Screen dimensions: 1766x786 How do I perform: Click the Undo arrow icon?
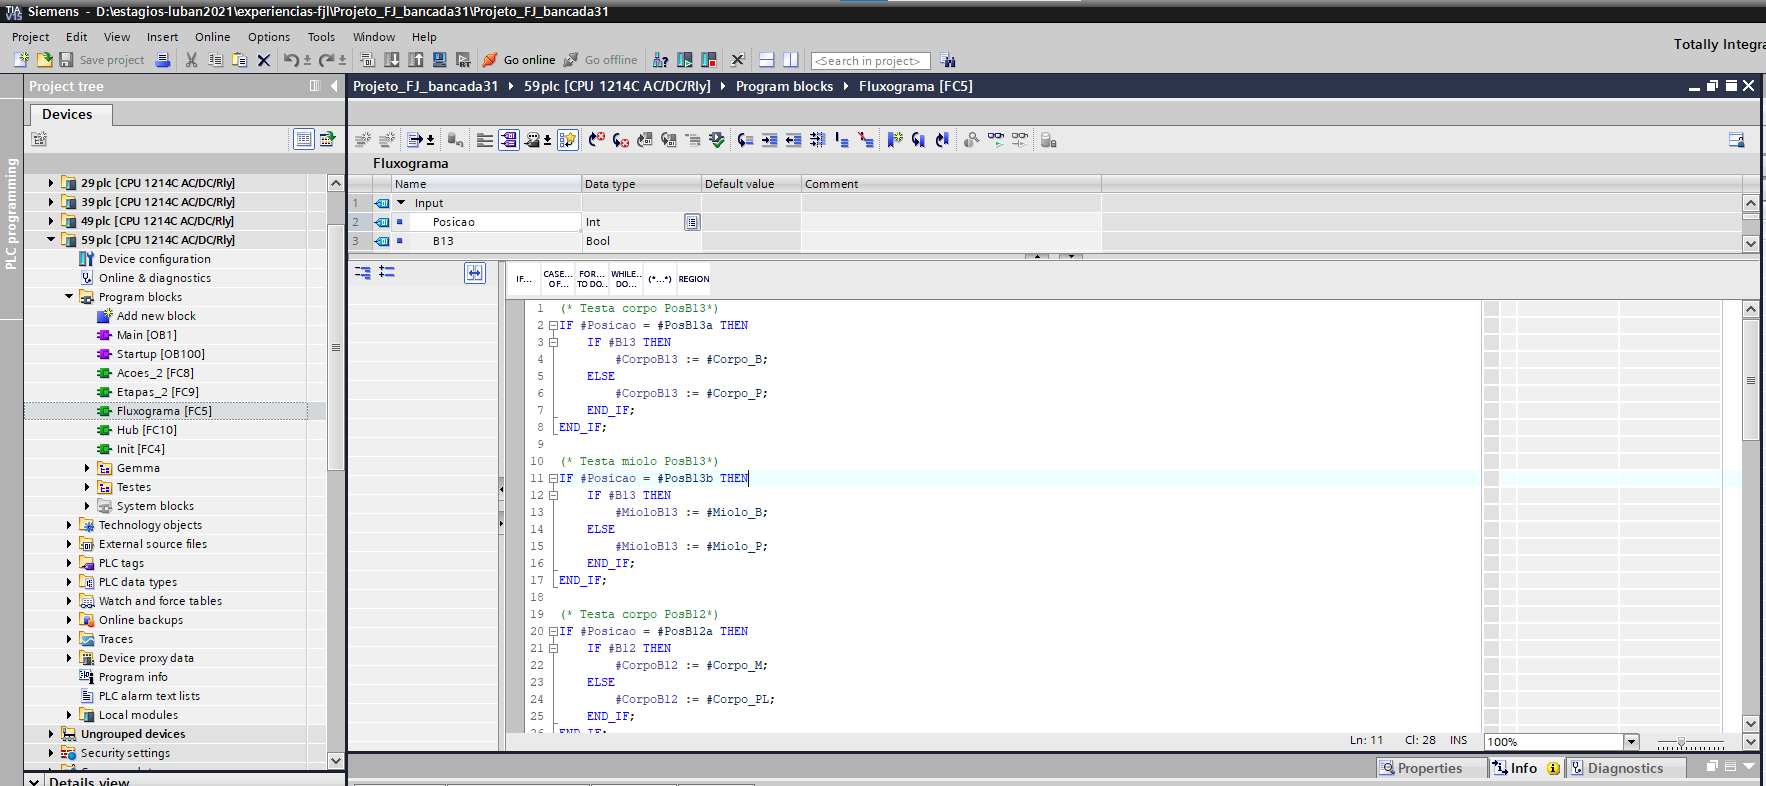(x=290, y=60)
